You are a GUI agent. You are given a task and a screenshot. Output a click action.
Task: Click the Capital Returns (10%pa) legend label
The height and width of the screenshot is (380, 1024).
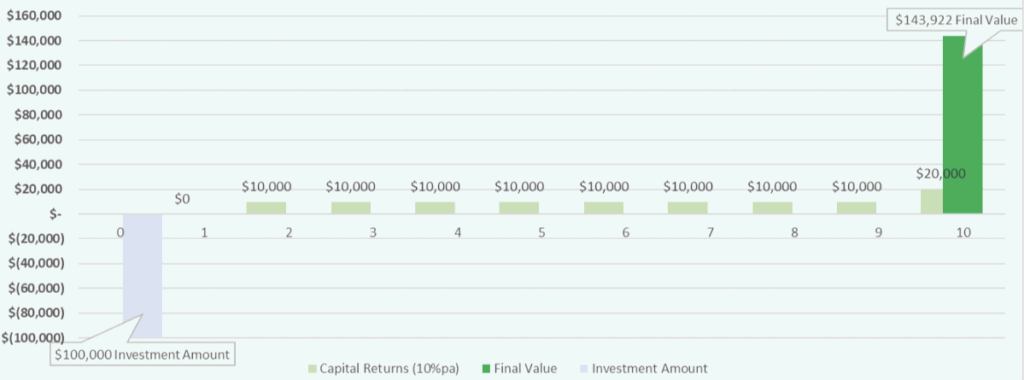pyautogui.click(x=389, y=369)
